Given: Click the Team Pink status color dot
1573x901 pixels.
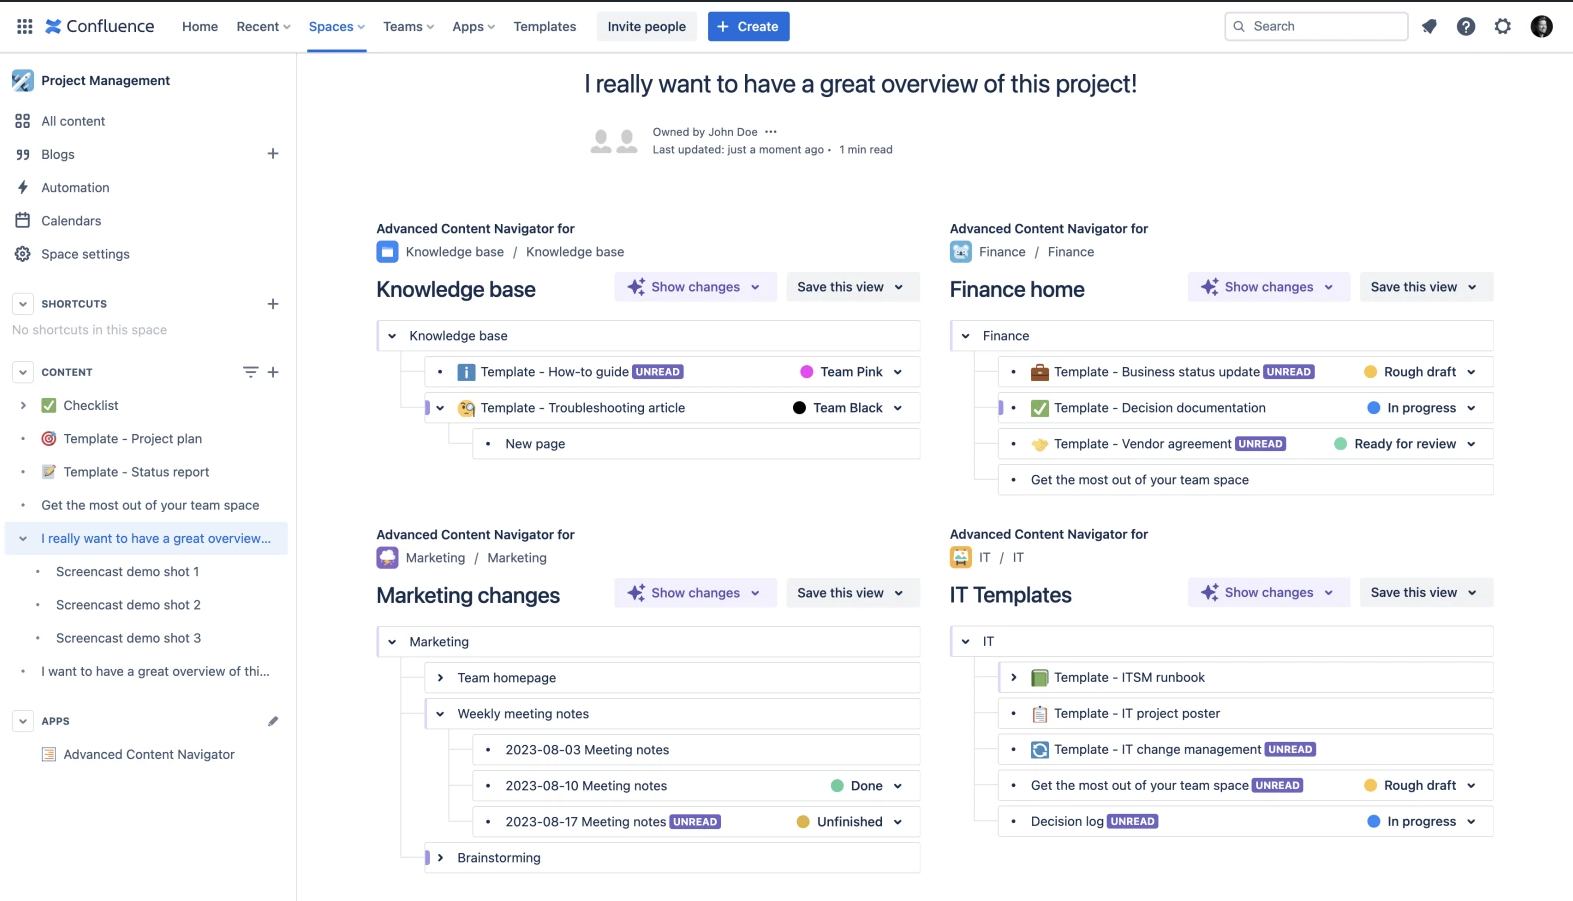Looking at the screenshot, I should point(807,372).
